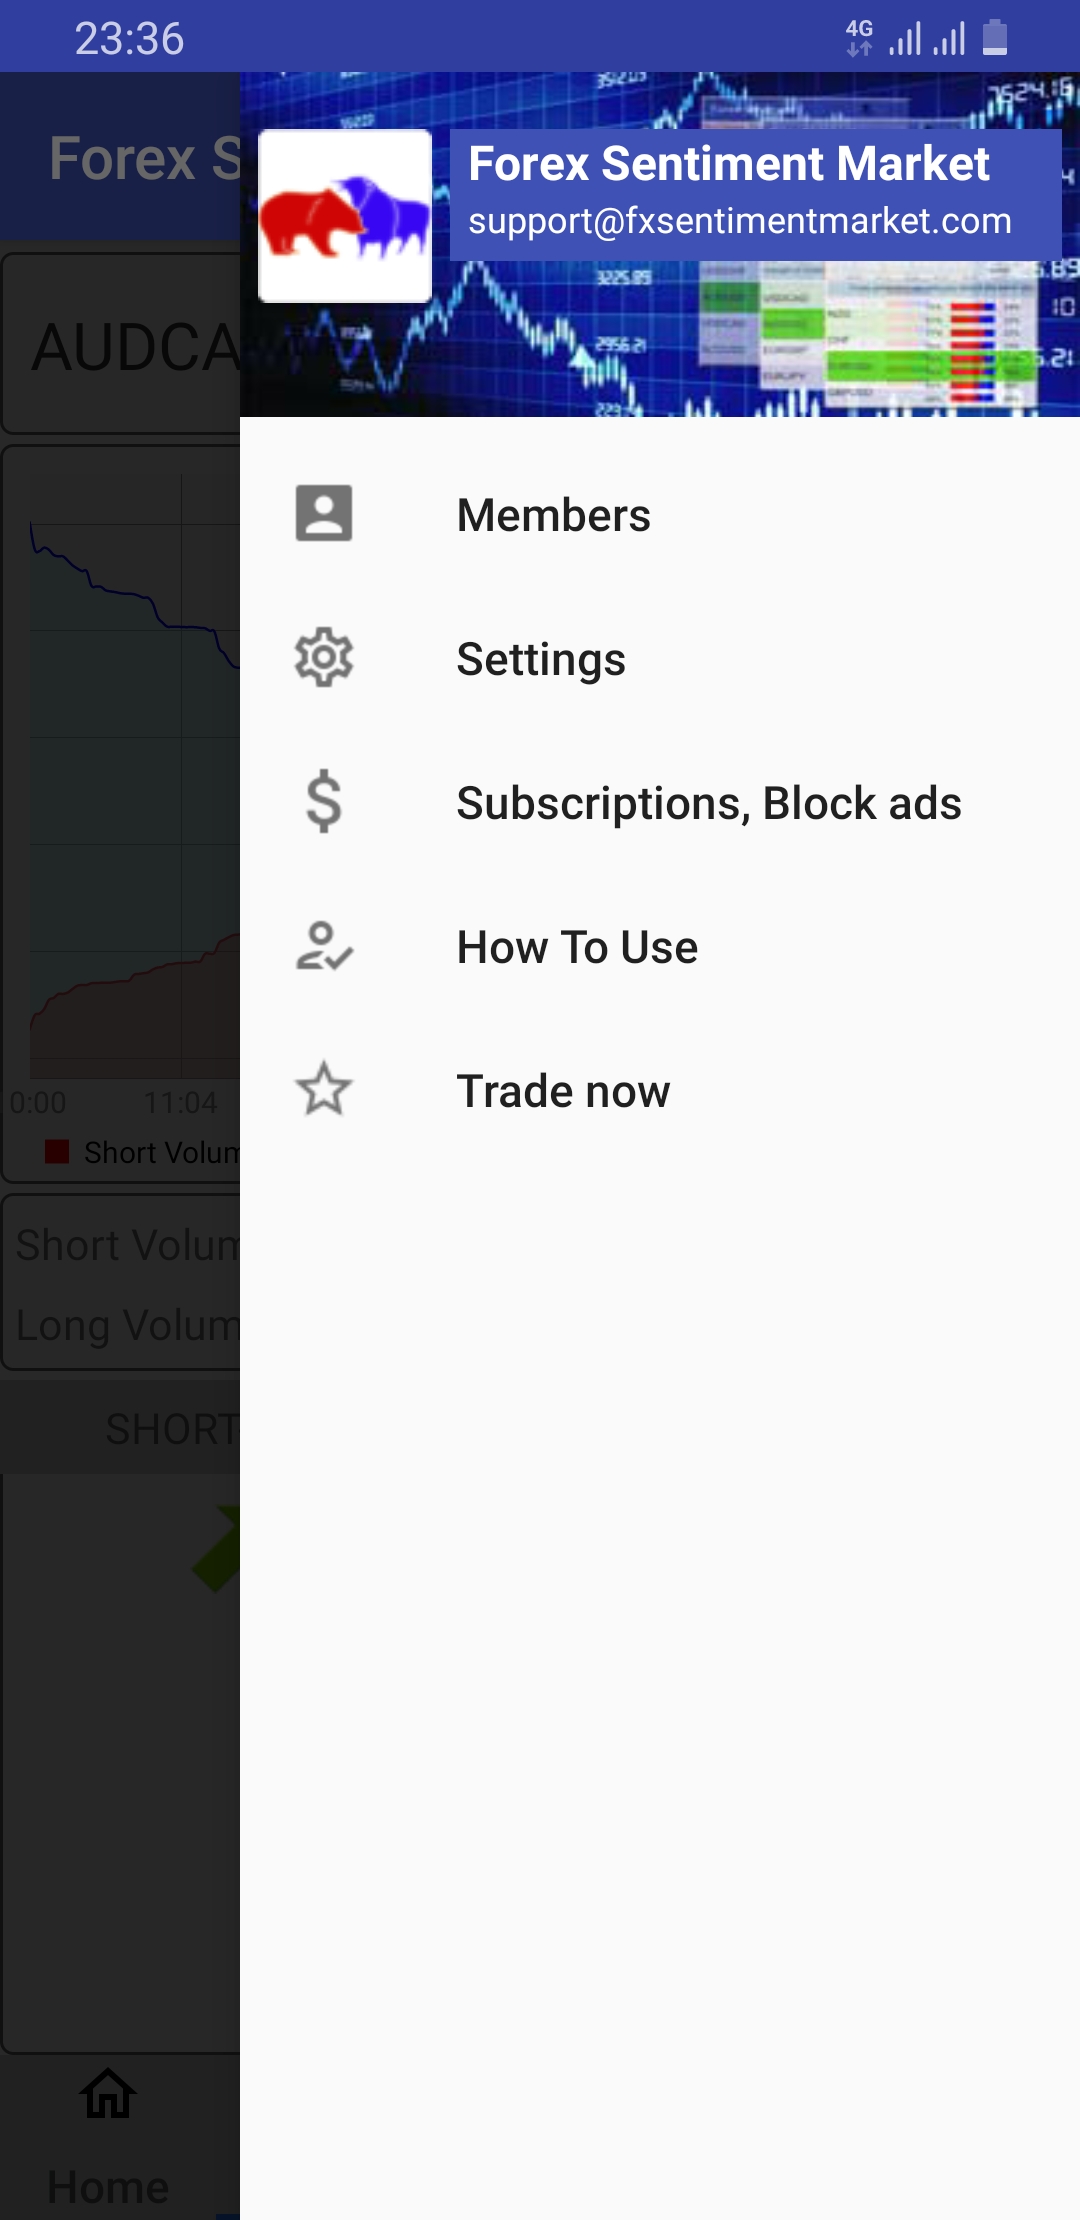This screenshot has width=1080, height=2220.
Task: Click the Settings gear icon
Action: click(324, 658)
